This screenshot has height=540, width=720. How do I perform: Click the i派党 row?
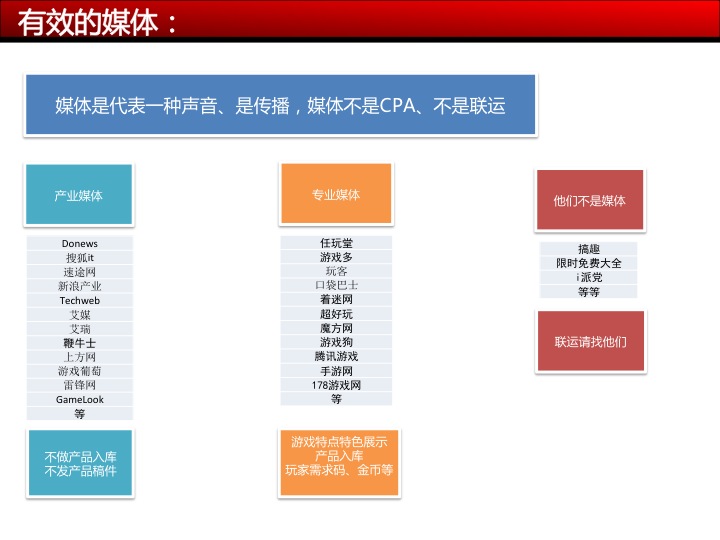(589, 277)
